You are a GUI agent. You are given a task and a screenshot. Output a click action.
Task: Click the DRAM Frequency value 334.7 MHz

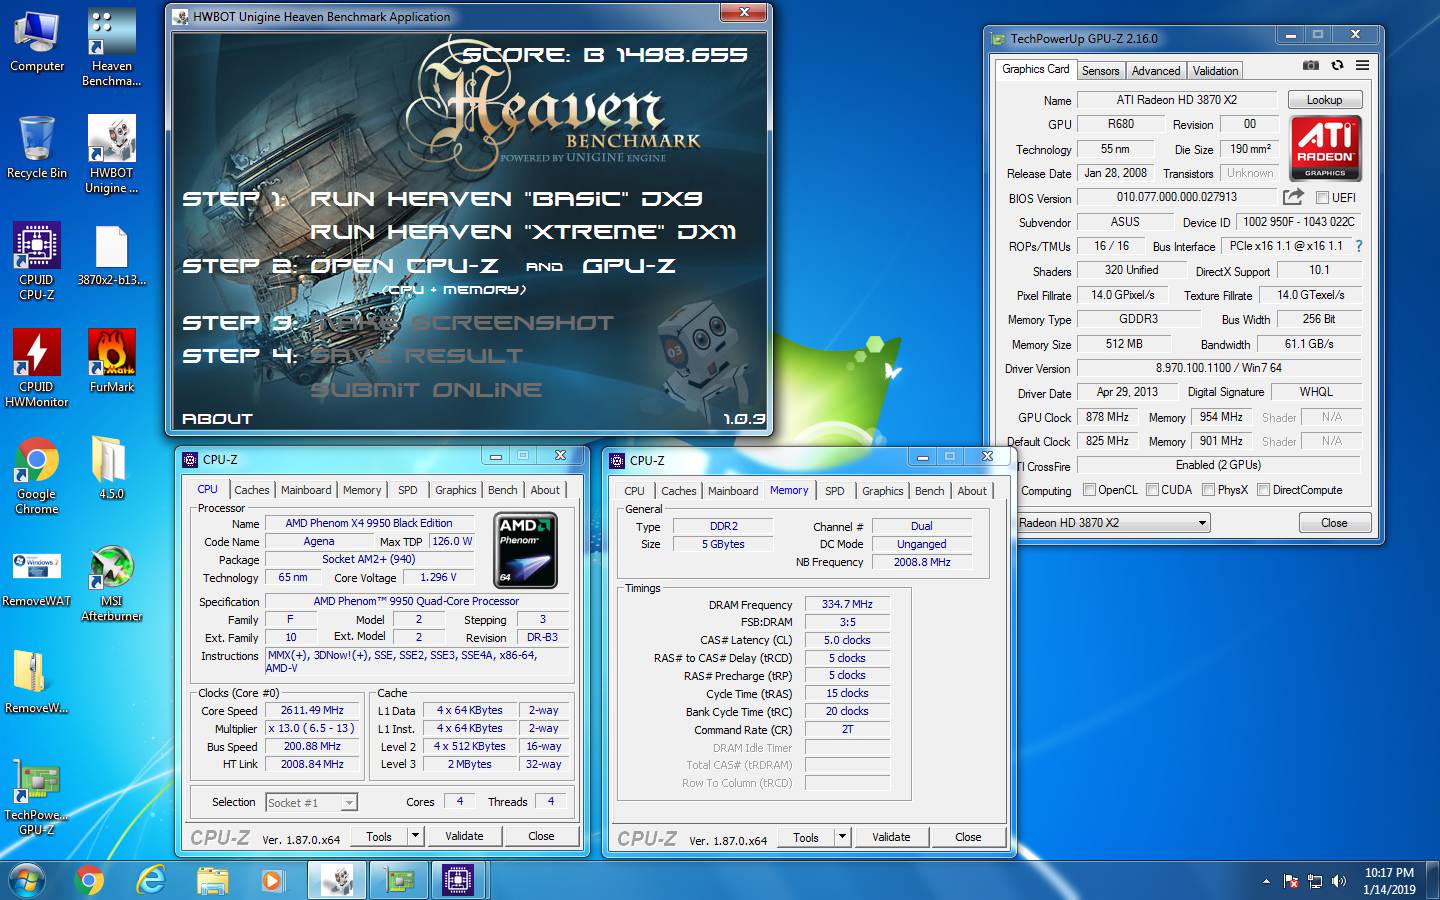847,604
